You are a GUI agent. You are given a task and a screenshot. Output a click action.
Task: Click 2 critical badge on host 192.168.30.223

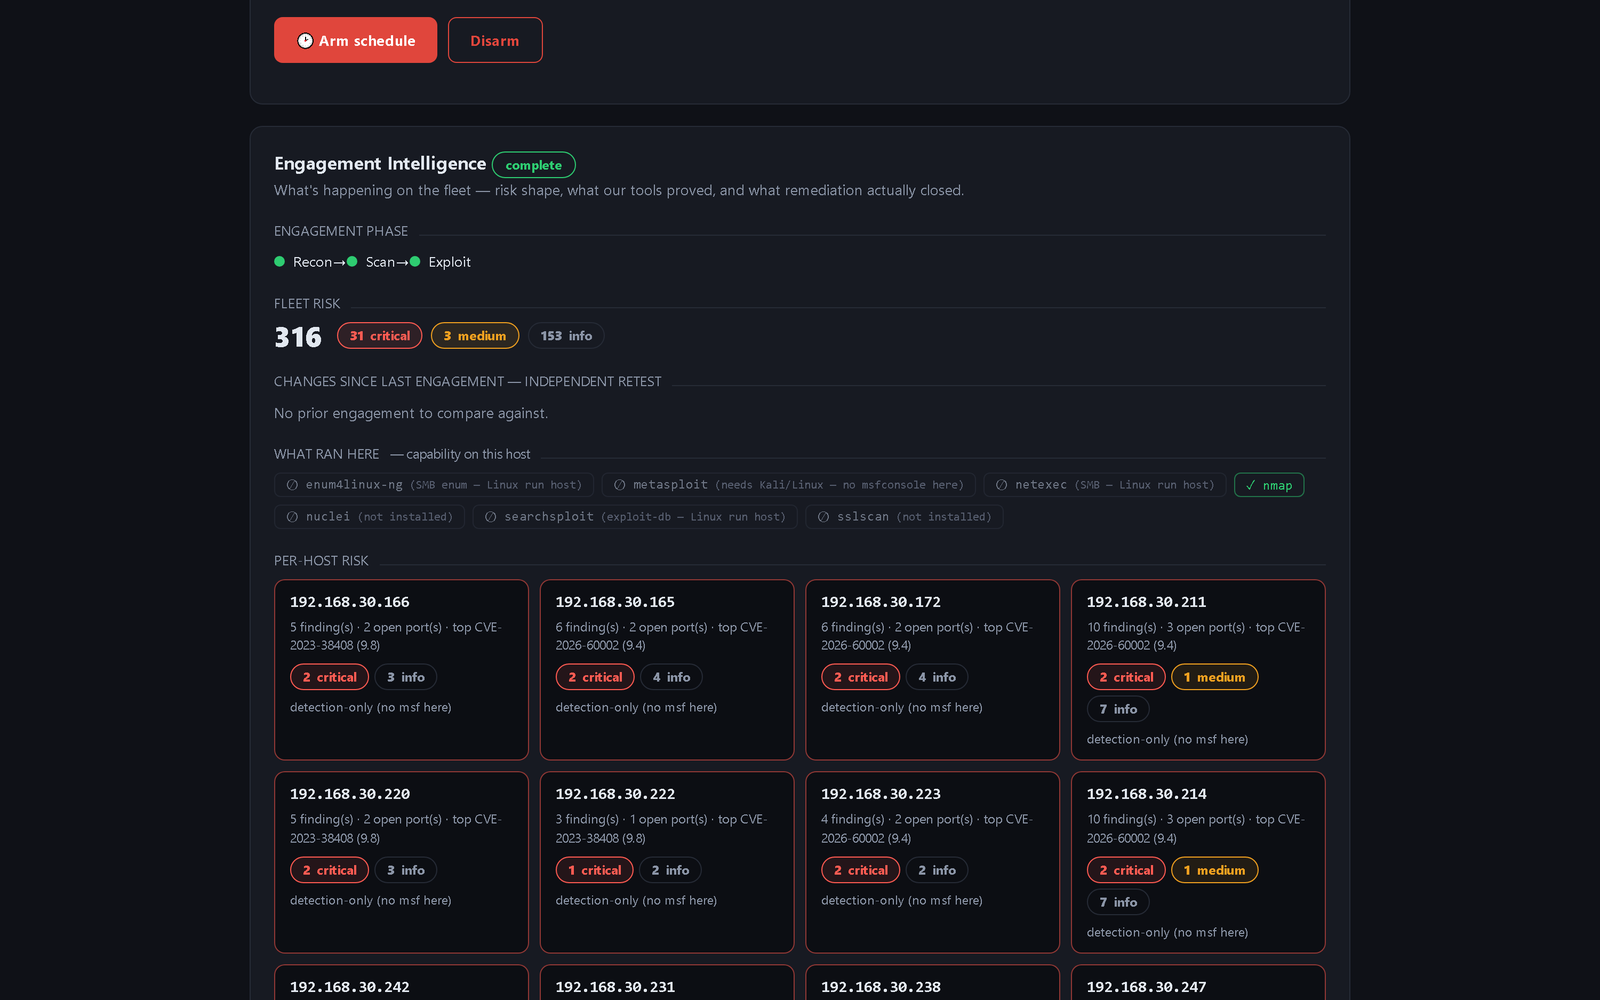(x=860, y=870)
